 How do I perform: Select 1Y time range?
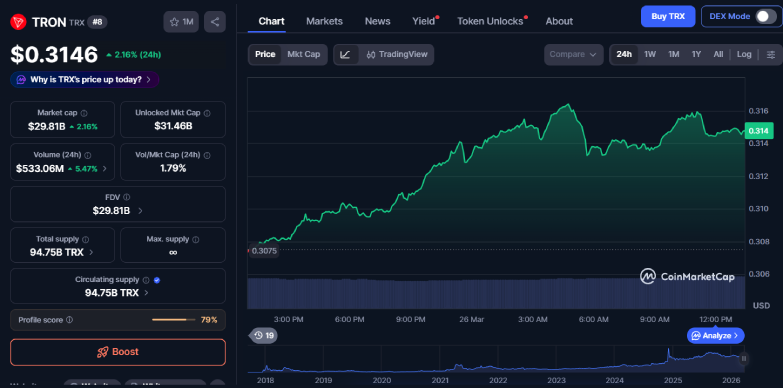696,54
